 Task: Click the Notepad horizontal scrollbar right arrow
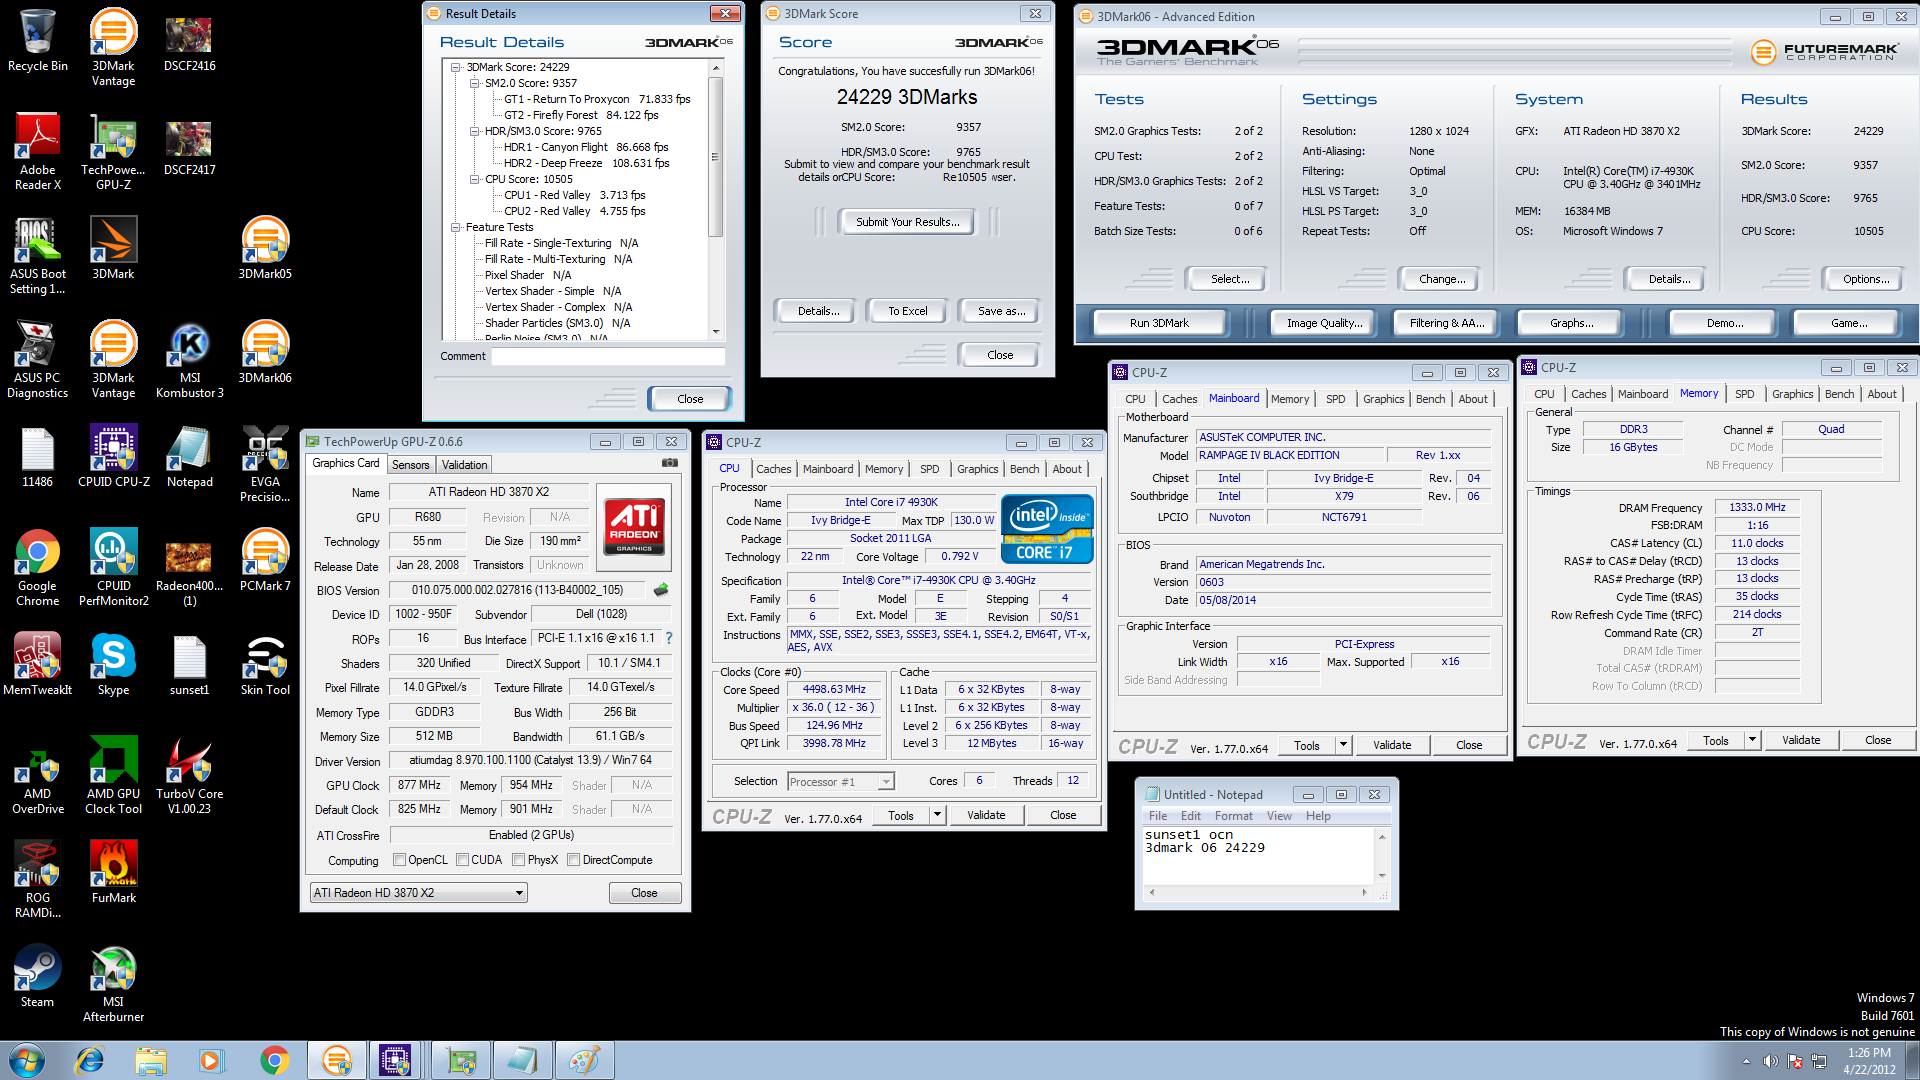point(1364,892)
